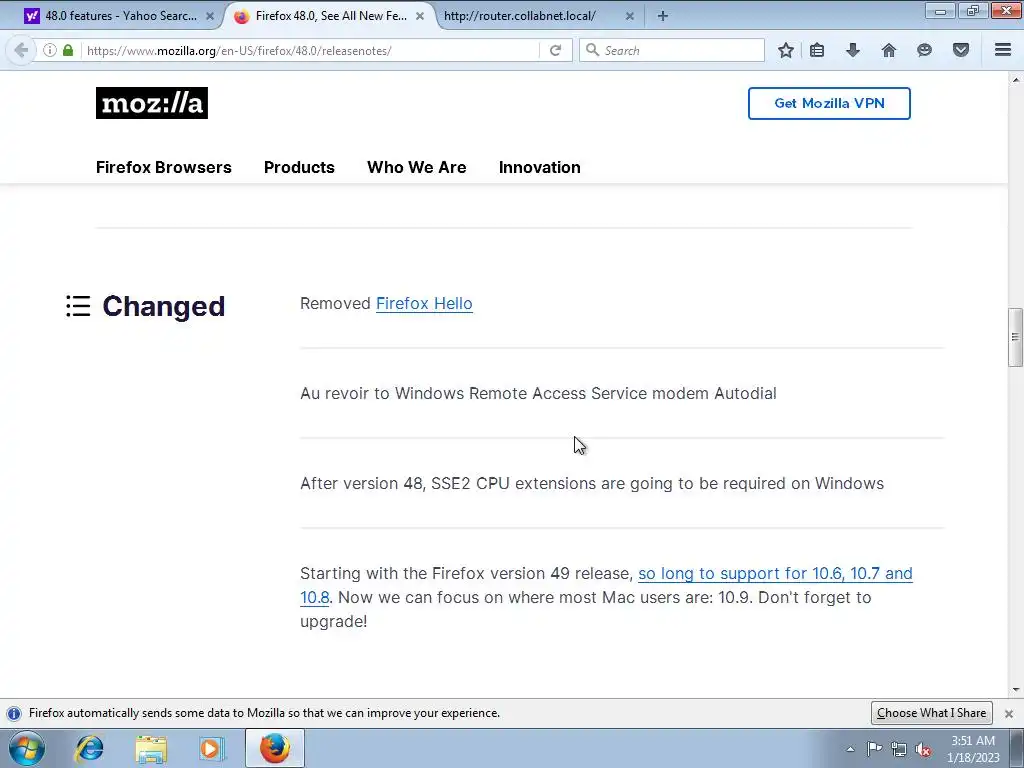Dismiss the data sharing notification bar

1009,713
